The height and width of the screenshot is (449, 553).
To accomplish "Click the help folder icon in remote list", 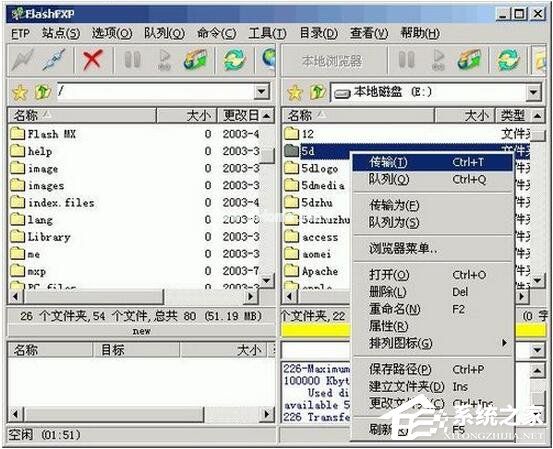I will click(x=17, y=151).
